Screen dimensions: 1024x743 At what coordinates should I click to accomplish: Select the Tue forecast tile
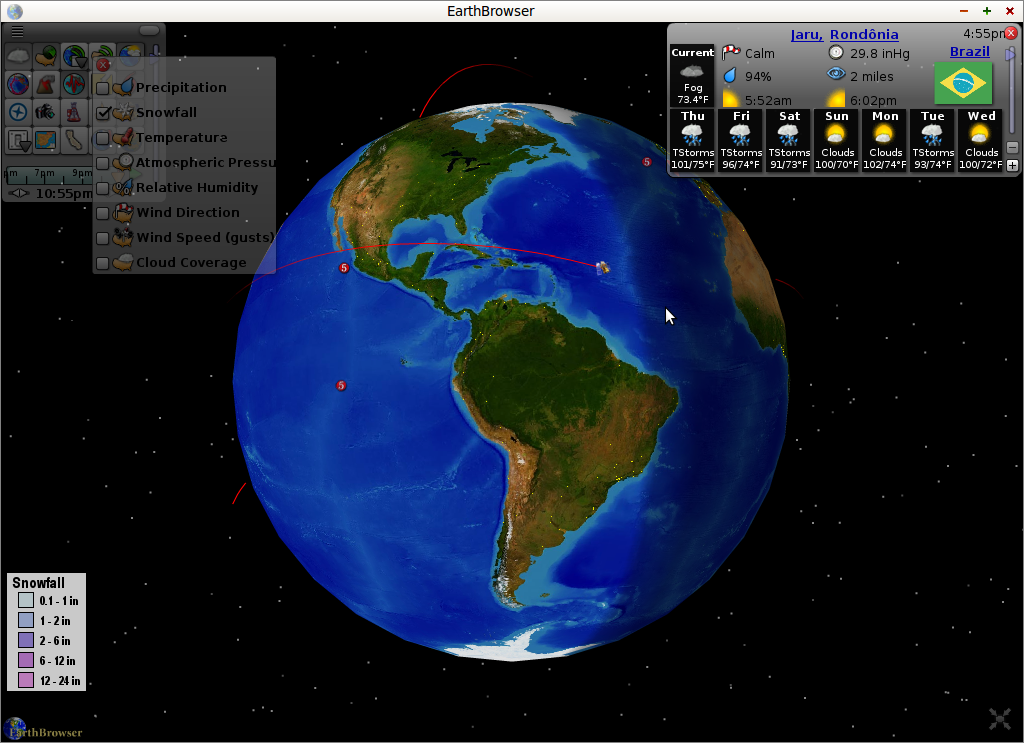(933, 140)
